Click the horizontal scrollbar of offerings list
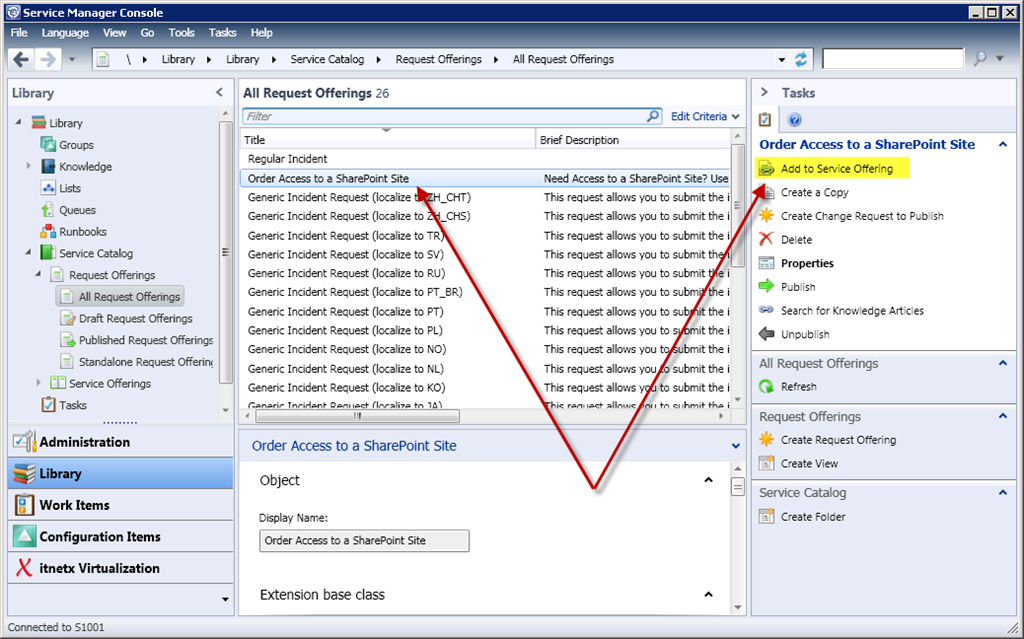Image resolution: width=1024 pixels, height=639 pixels. (356, 416)
